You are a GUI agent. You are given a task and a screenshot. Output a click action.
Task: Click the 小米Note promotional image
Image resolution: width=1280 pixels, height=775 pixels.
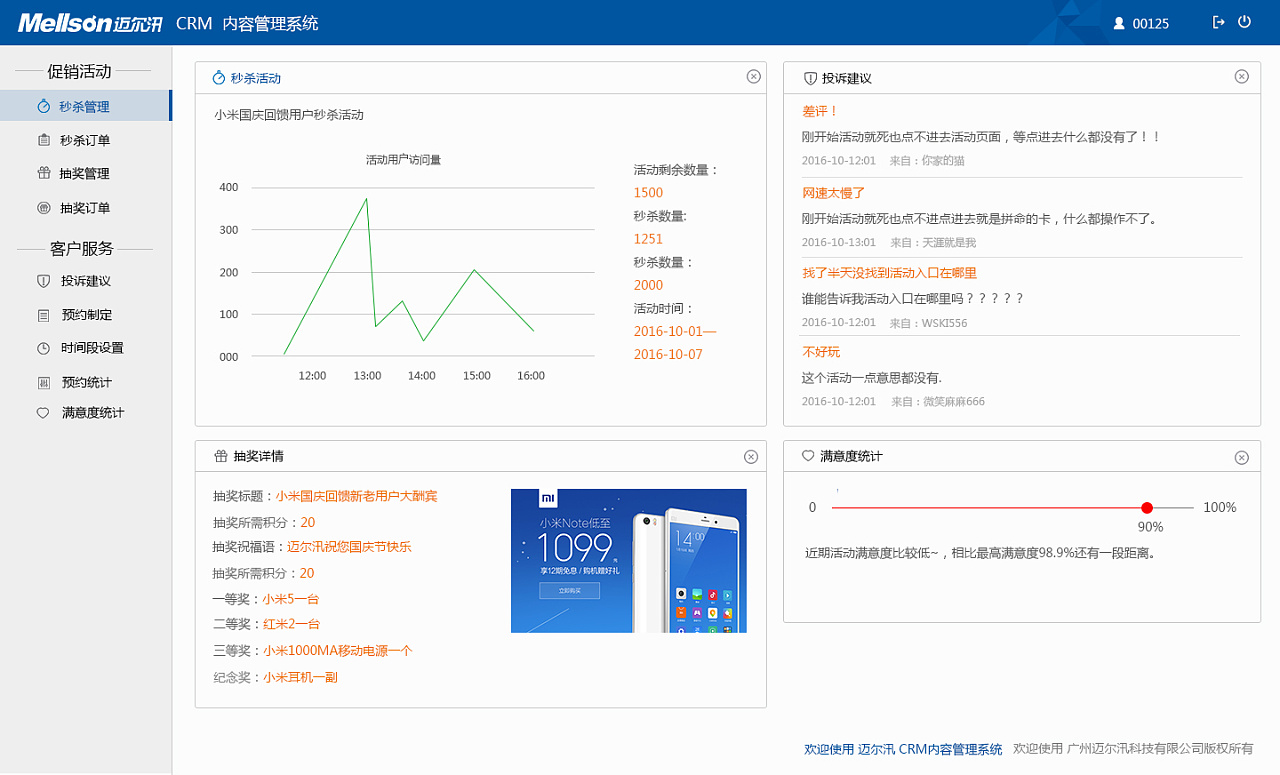(629, 561)
